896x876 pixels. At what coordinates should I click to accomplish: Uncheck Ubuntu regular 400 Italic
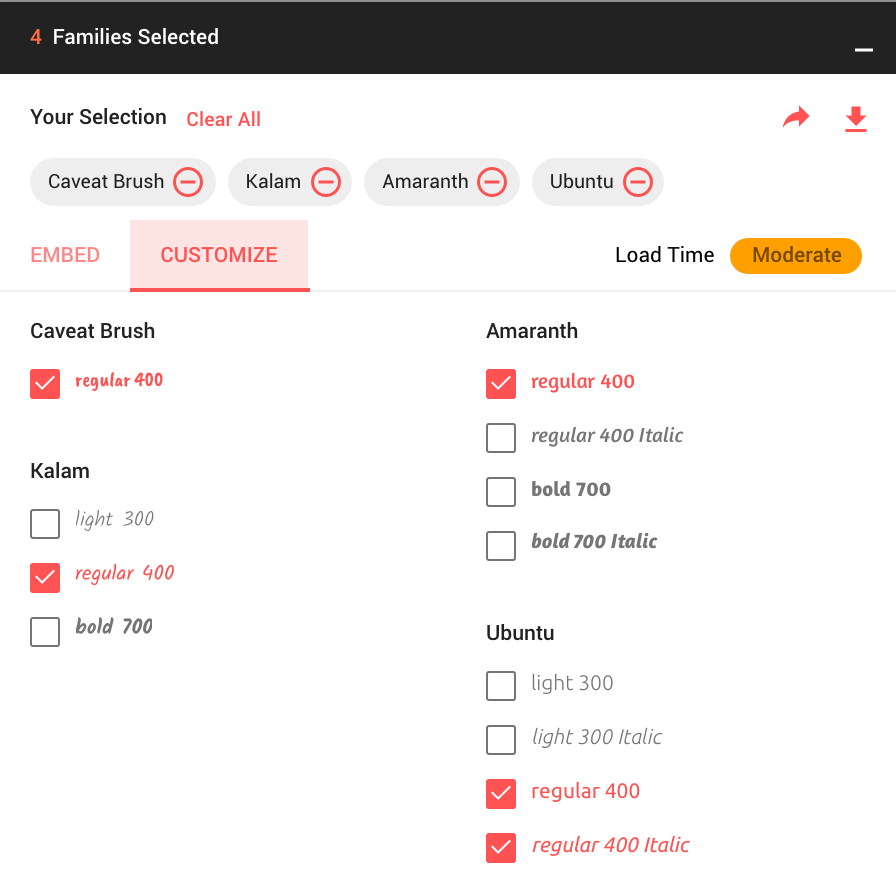coord(501,847)
